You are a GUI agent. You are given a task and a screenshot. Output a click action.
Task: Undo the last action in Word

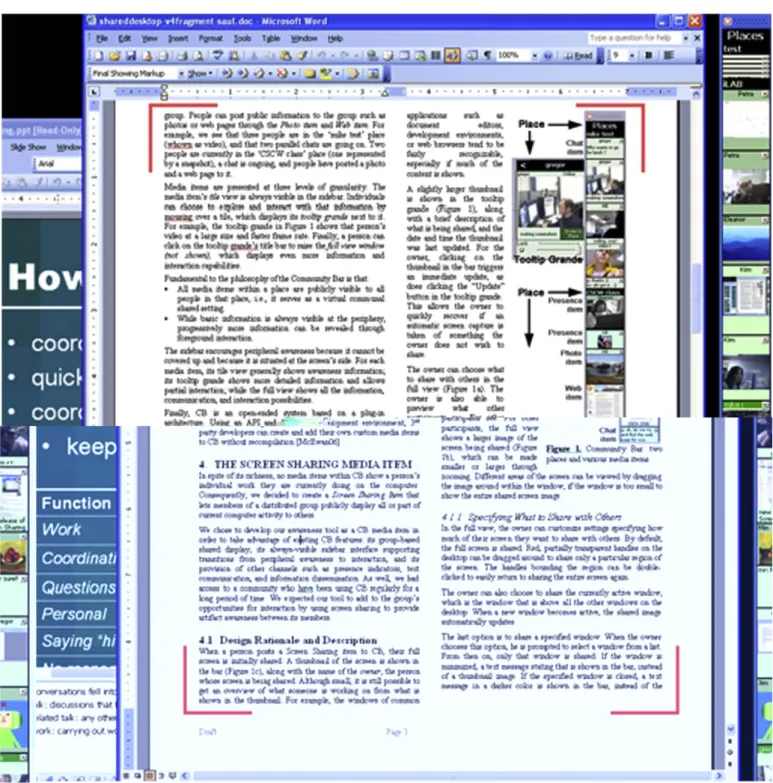point(322,55)
